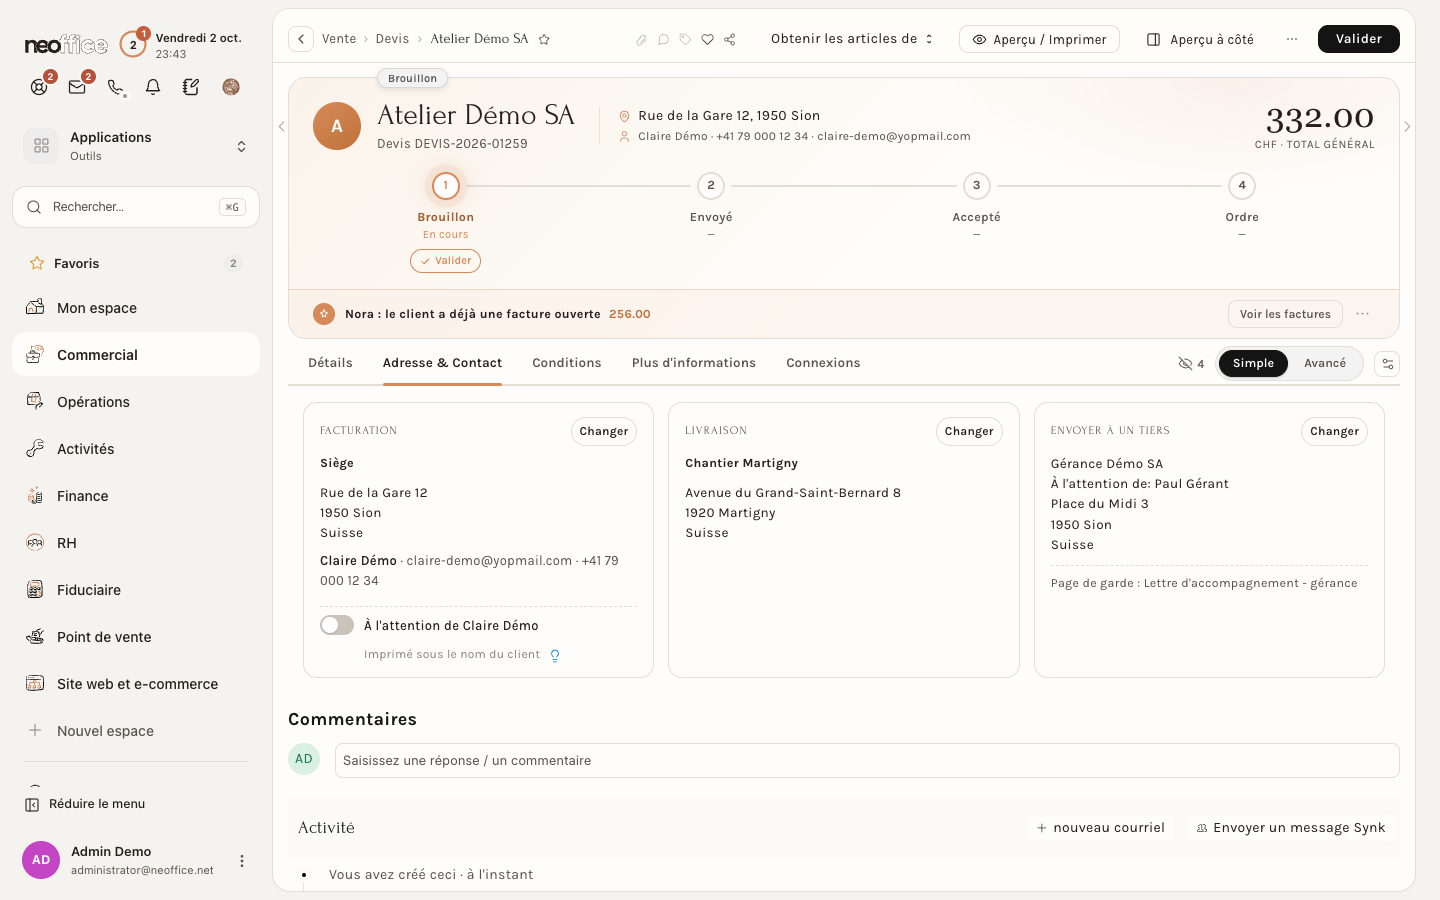Open the attachment paperclip icon
This screenshot has height=900, width=1440.
(x=641, y=39)
